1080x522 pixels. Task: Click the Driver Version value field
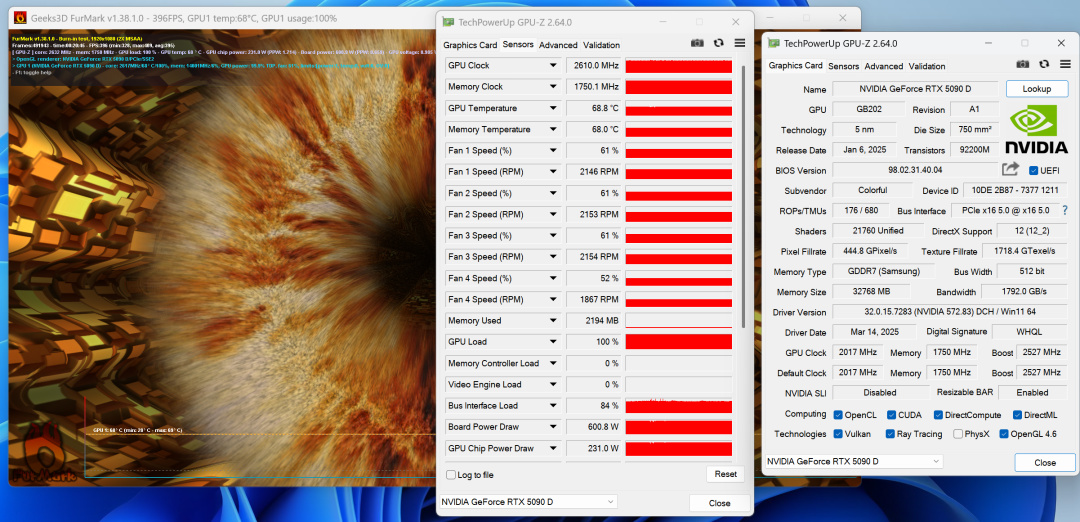pos(950,312)
